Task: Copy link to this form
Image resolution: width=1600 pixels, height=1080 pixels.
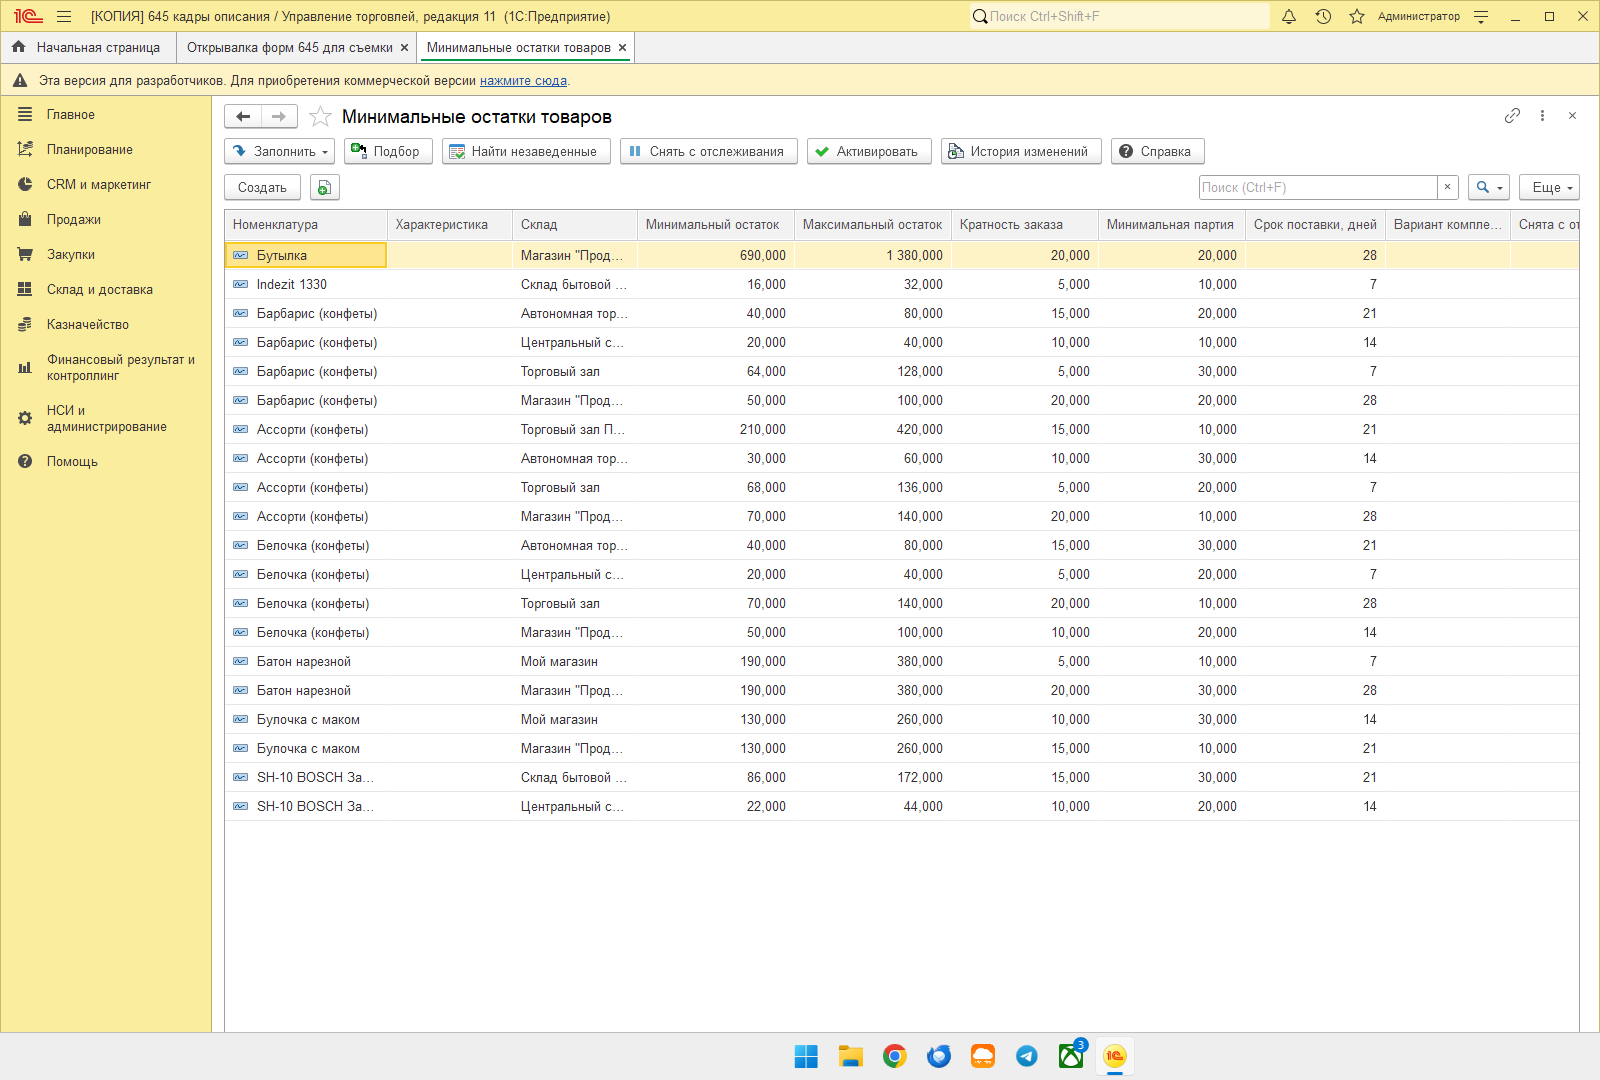Action: click(x=1512, y=116)
